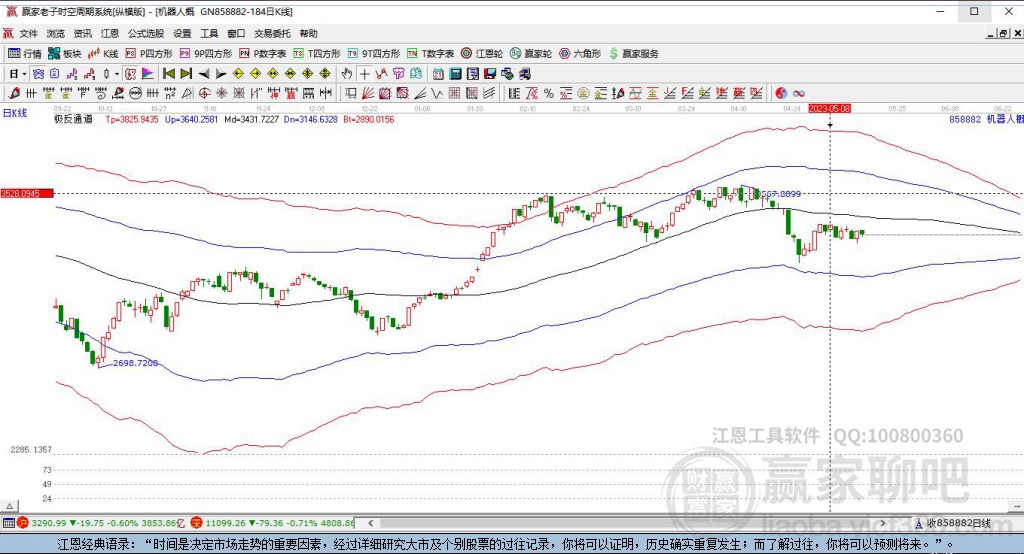This screenshot has width=1024, height=554.
Task: Open the 板块 sector view
Action: 65,54
